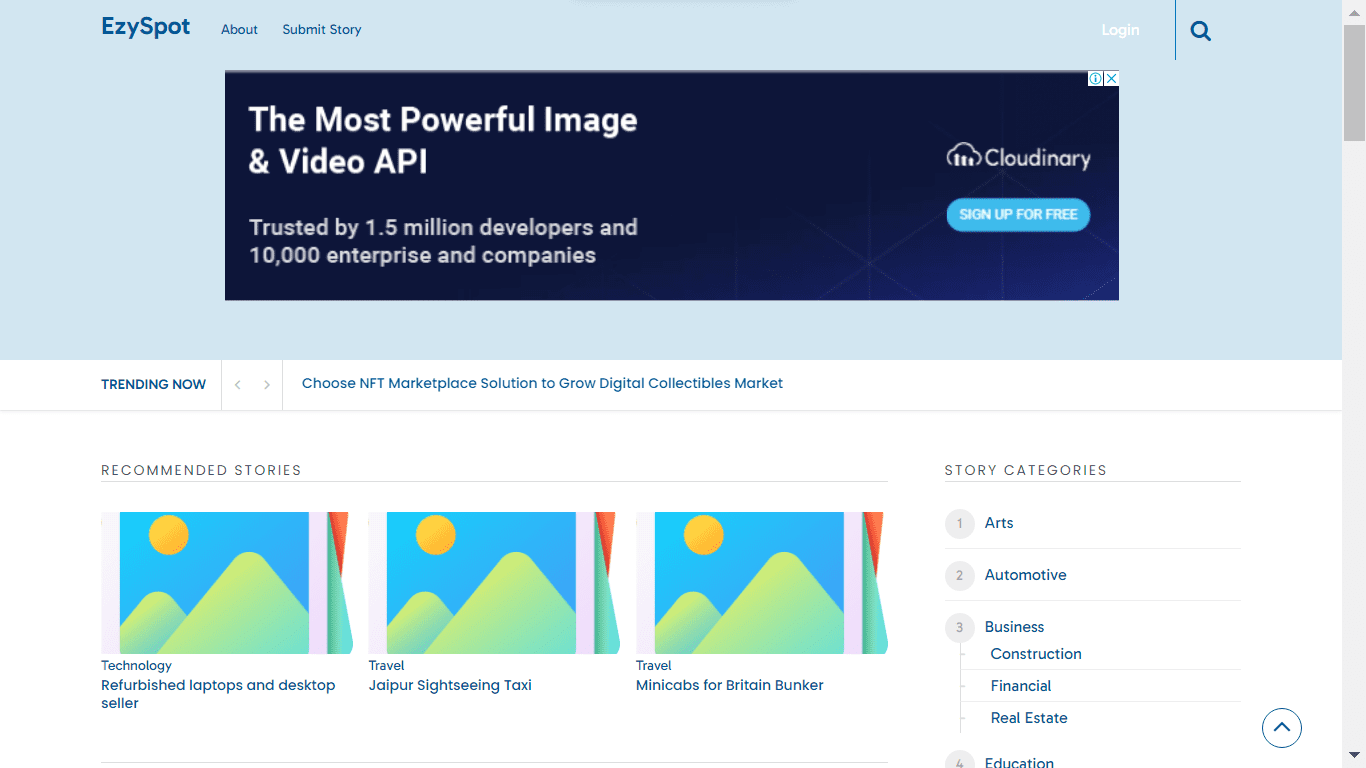This screenshot has width=1366, height=768.
Task: Open Jaipur Sightseeing Taxi thumbnail
Action: click(494, 583)
